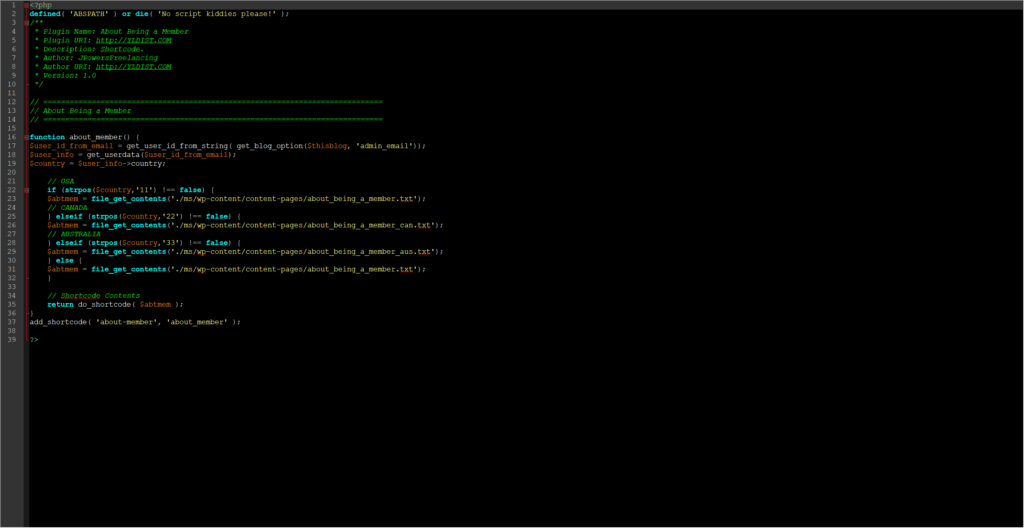
Task: Click line number 2 in the gutter
Action: pos(12,14)
